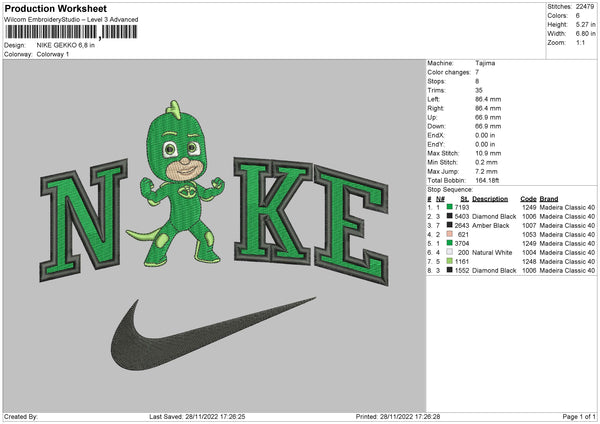Click the Colors value '6'
Screen dimensions: 600x424
click(578, 16)
